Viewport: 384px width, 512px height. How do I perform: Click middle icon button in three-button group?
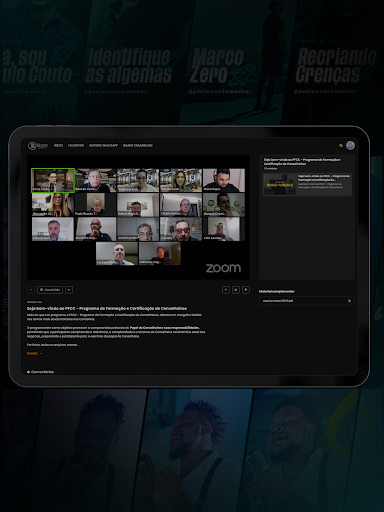click(236, 290)
